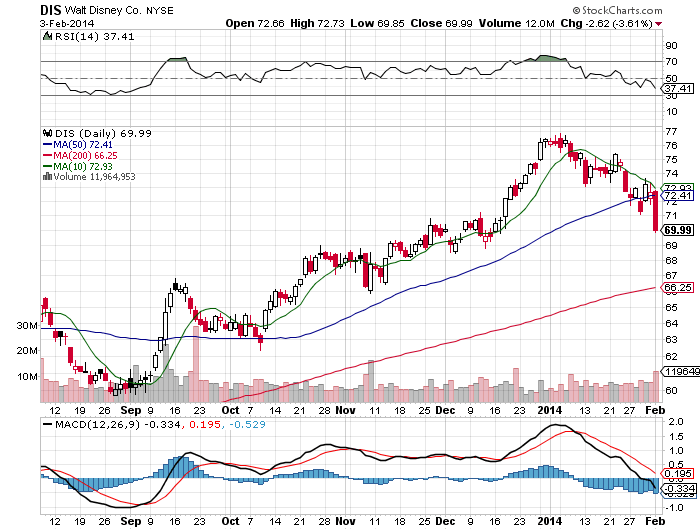This screenshot has height=530, width=700.
Task: Click 'Oct' on the MACD panel date axis
Action: pyautogui.click(x=230, y=521)
